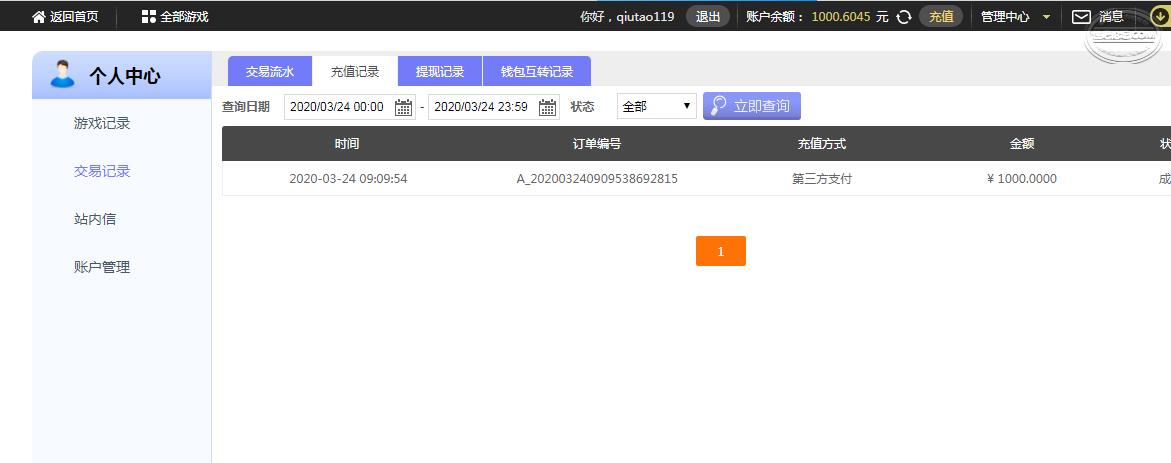Click the yellow download arrow icon at top right
This screenshot has width=1171, height=463.
pos(1161,16)
